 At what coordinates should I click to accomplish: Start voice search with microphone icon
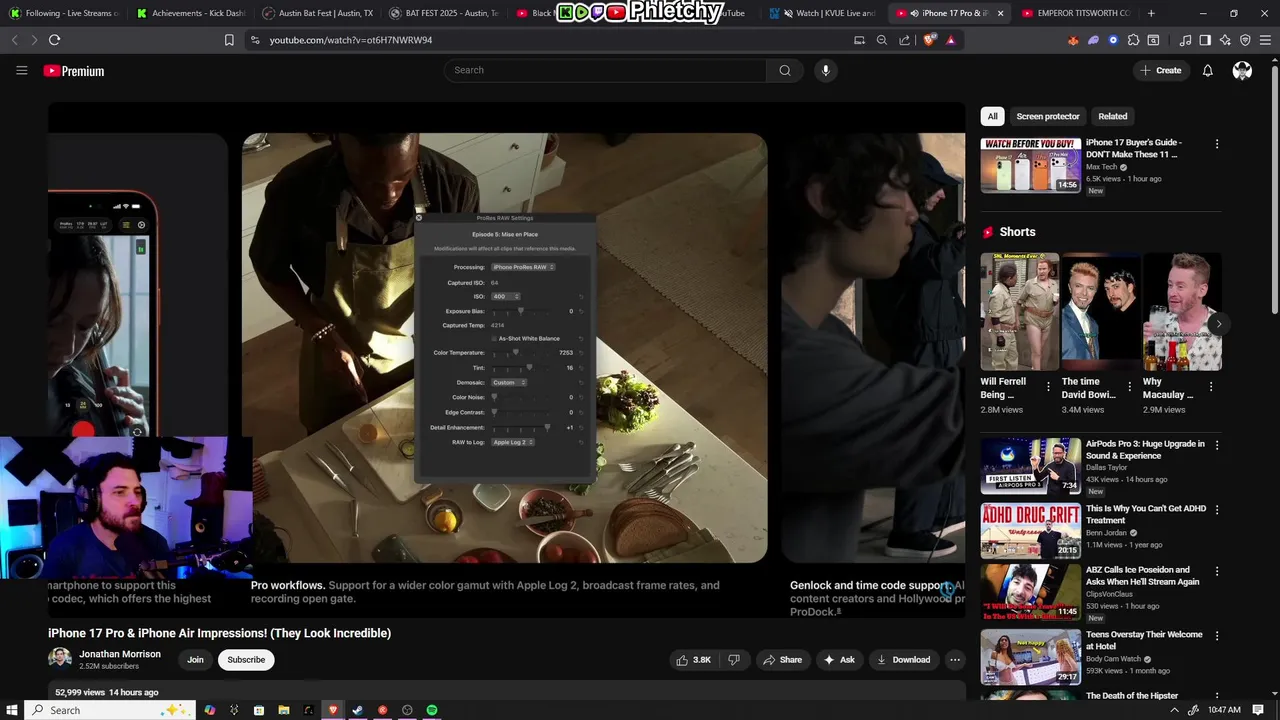(825, 70)
